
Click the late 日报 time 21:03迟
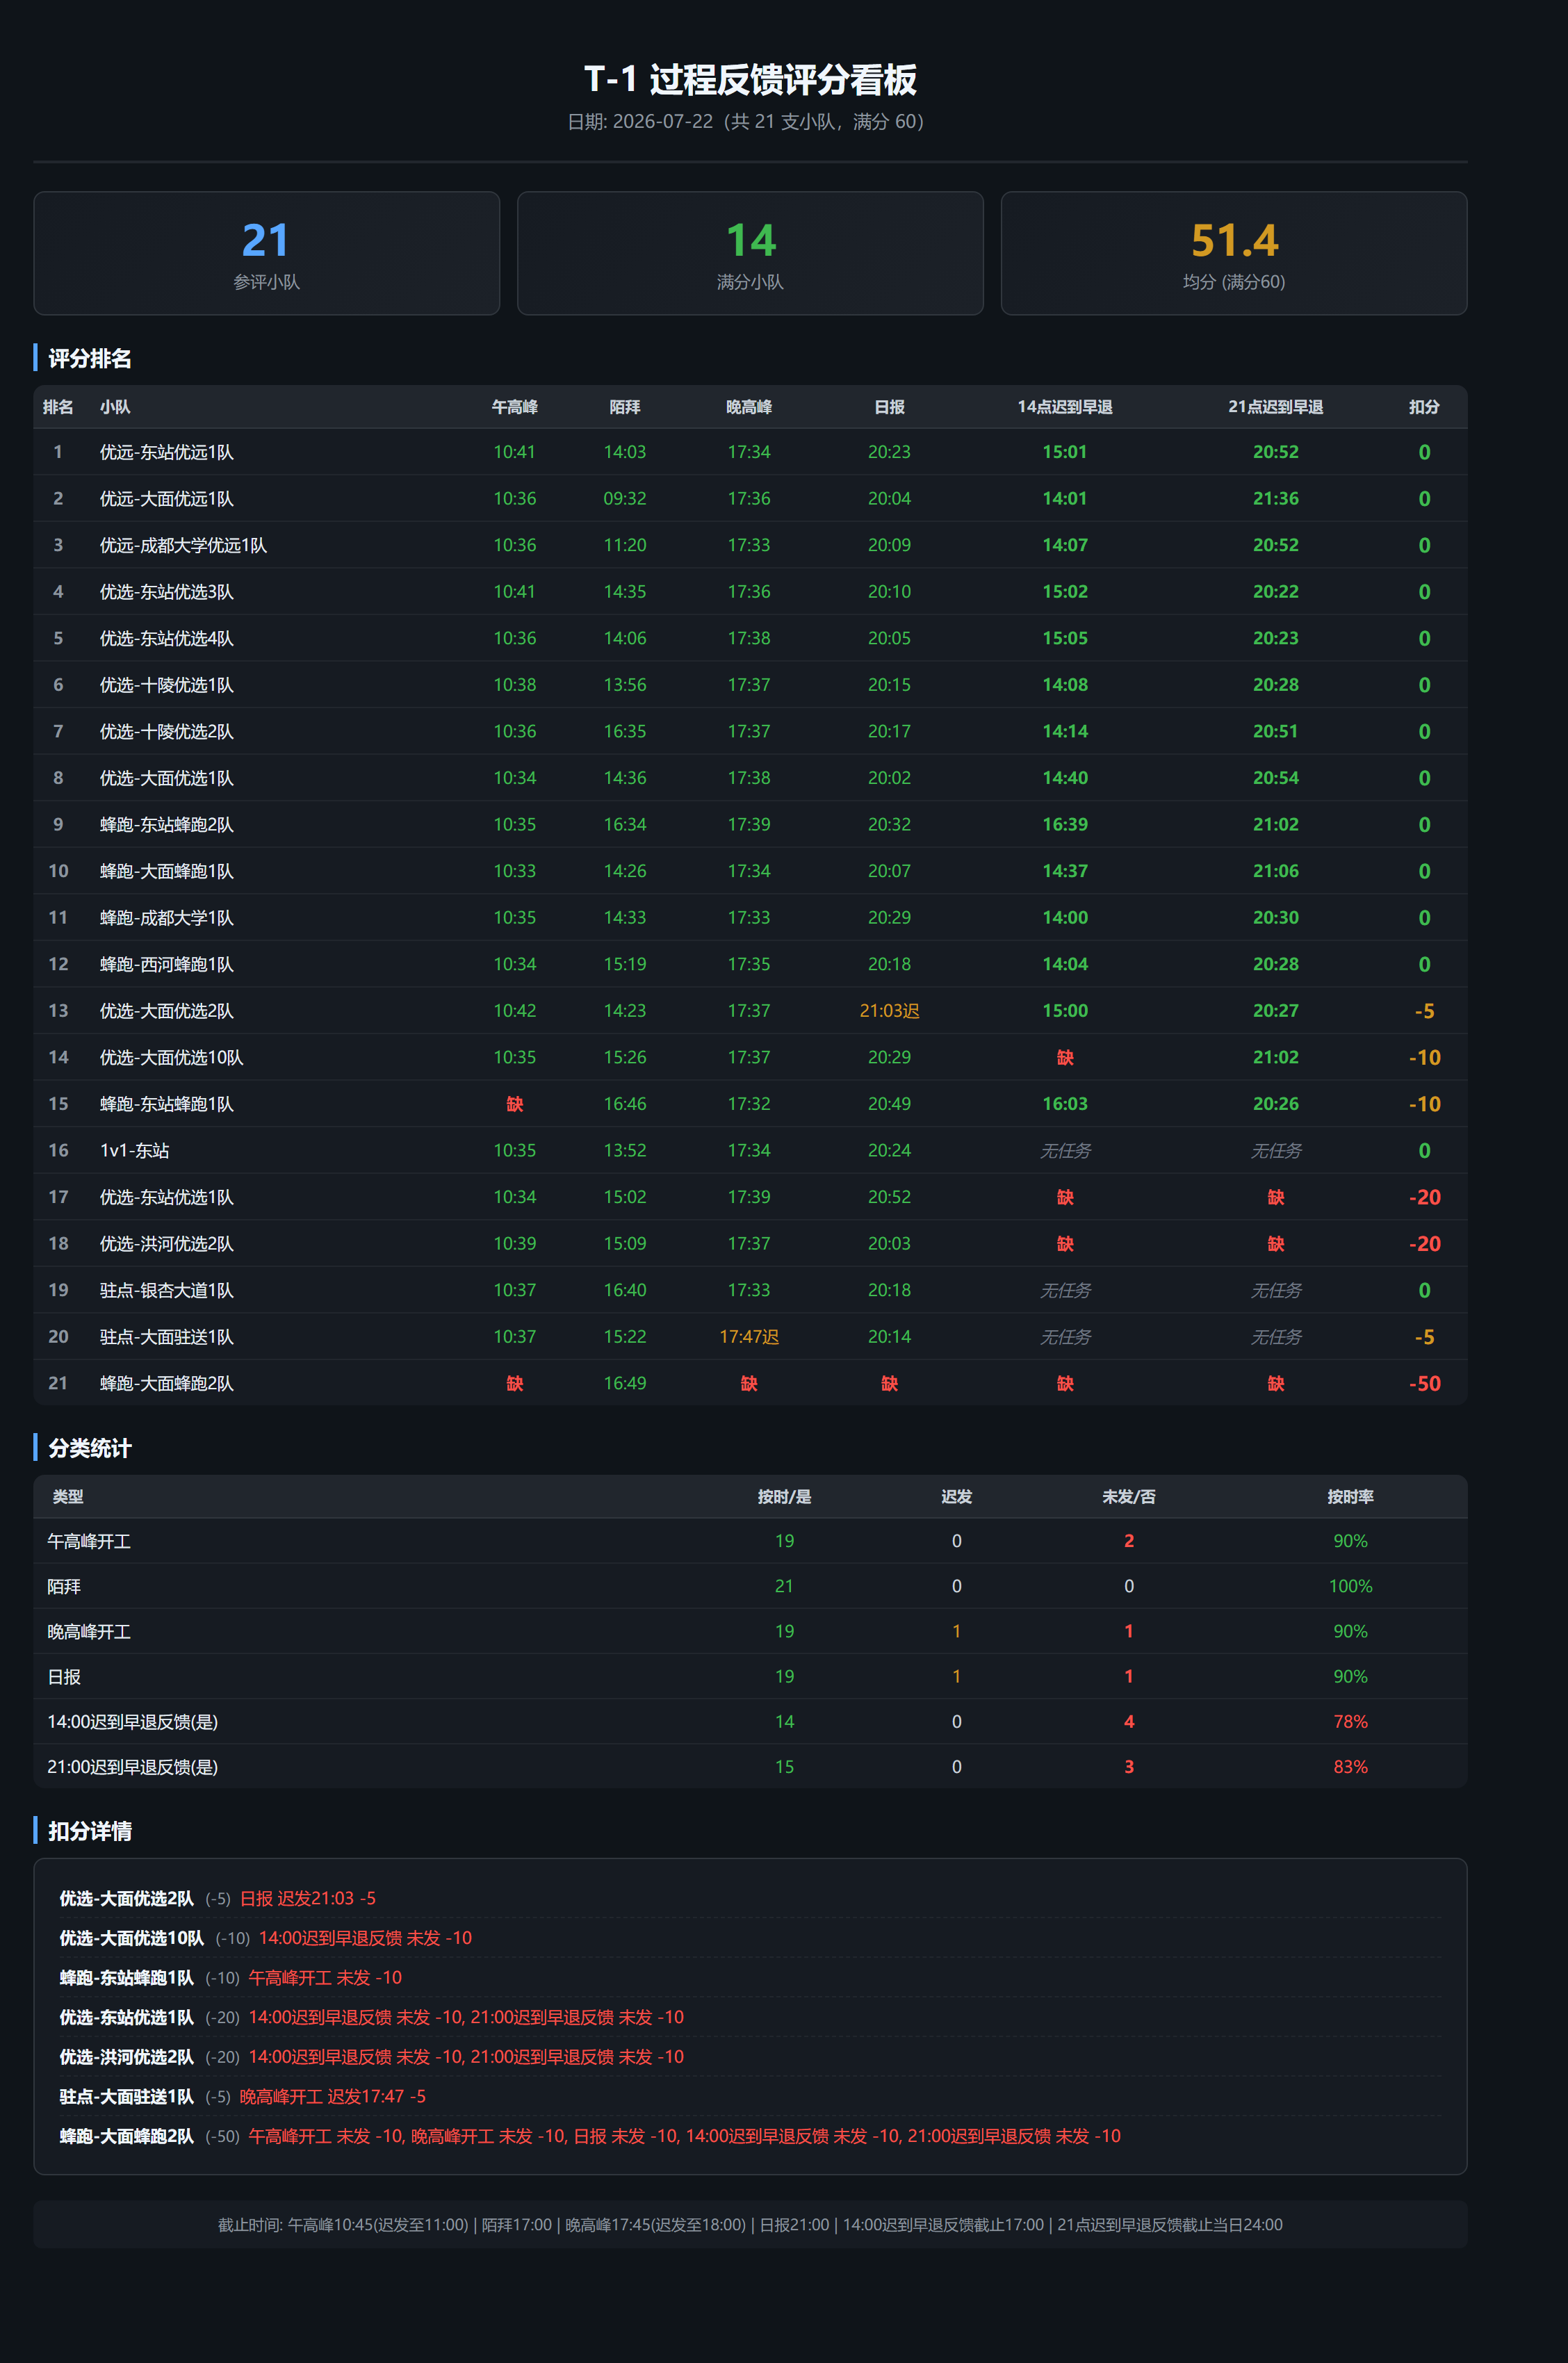(889, 1011)
